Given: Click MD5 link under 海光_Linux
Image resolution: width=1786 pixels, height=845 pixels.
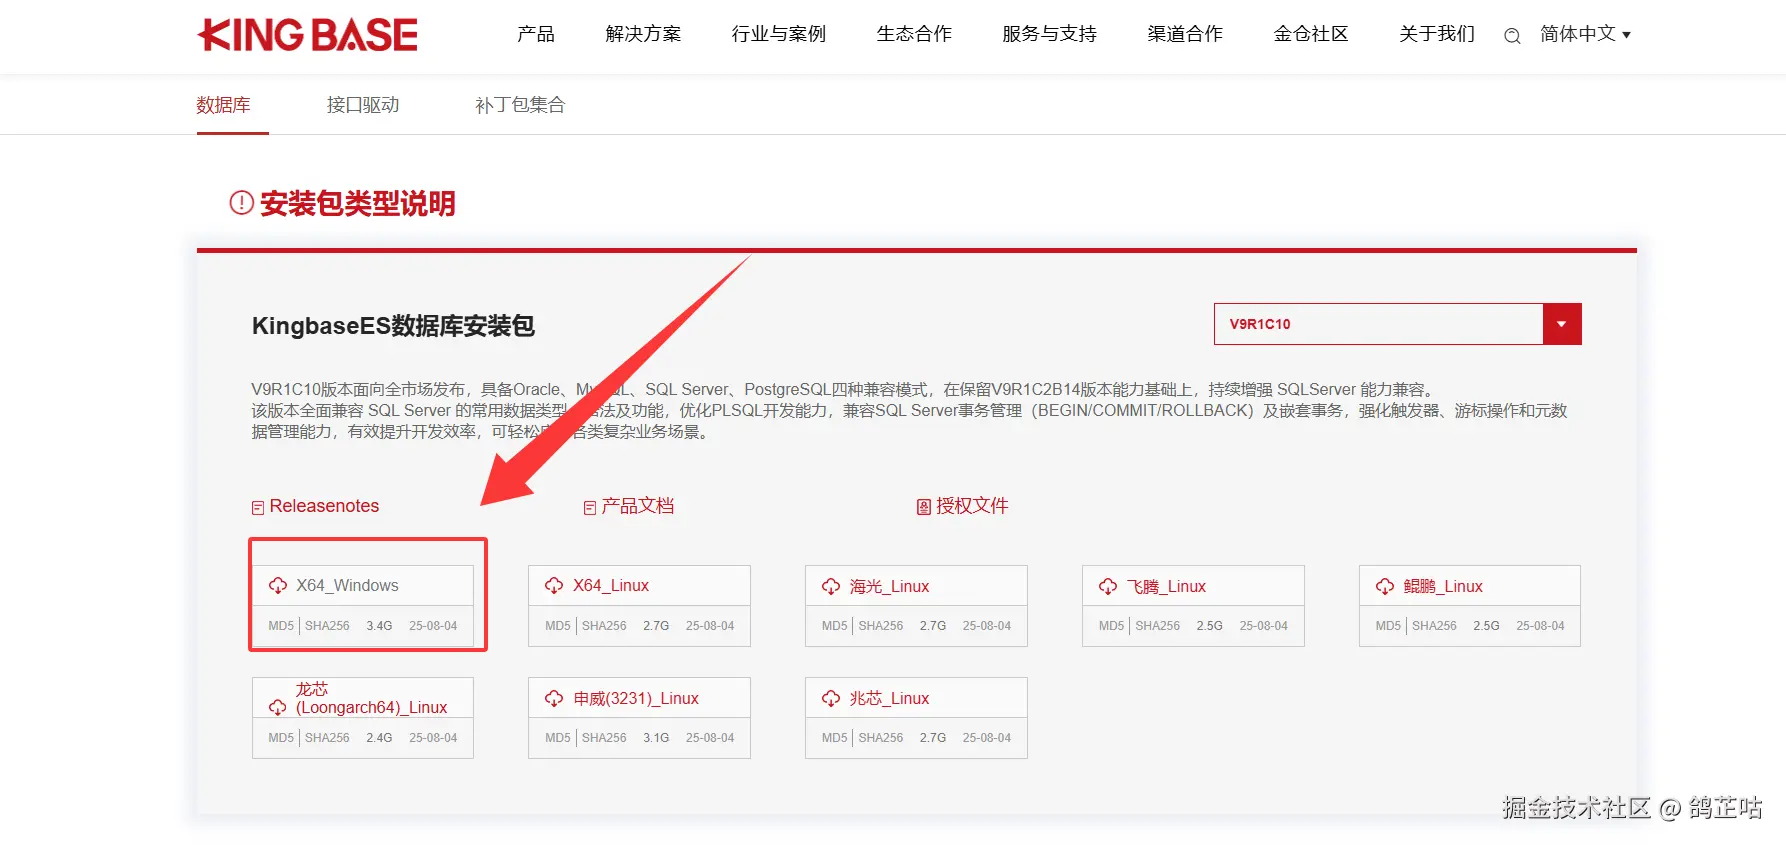Looking at the screenshot, I should [835, 626].
